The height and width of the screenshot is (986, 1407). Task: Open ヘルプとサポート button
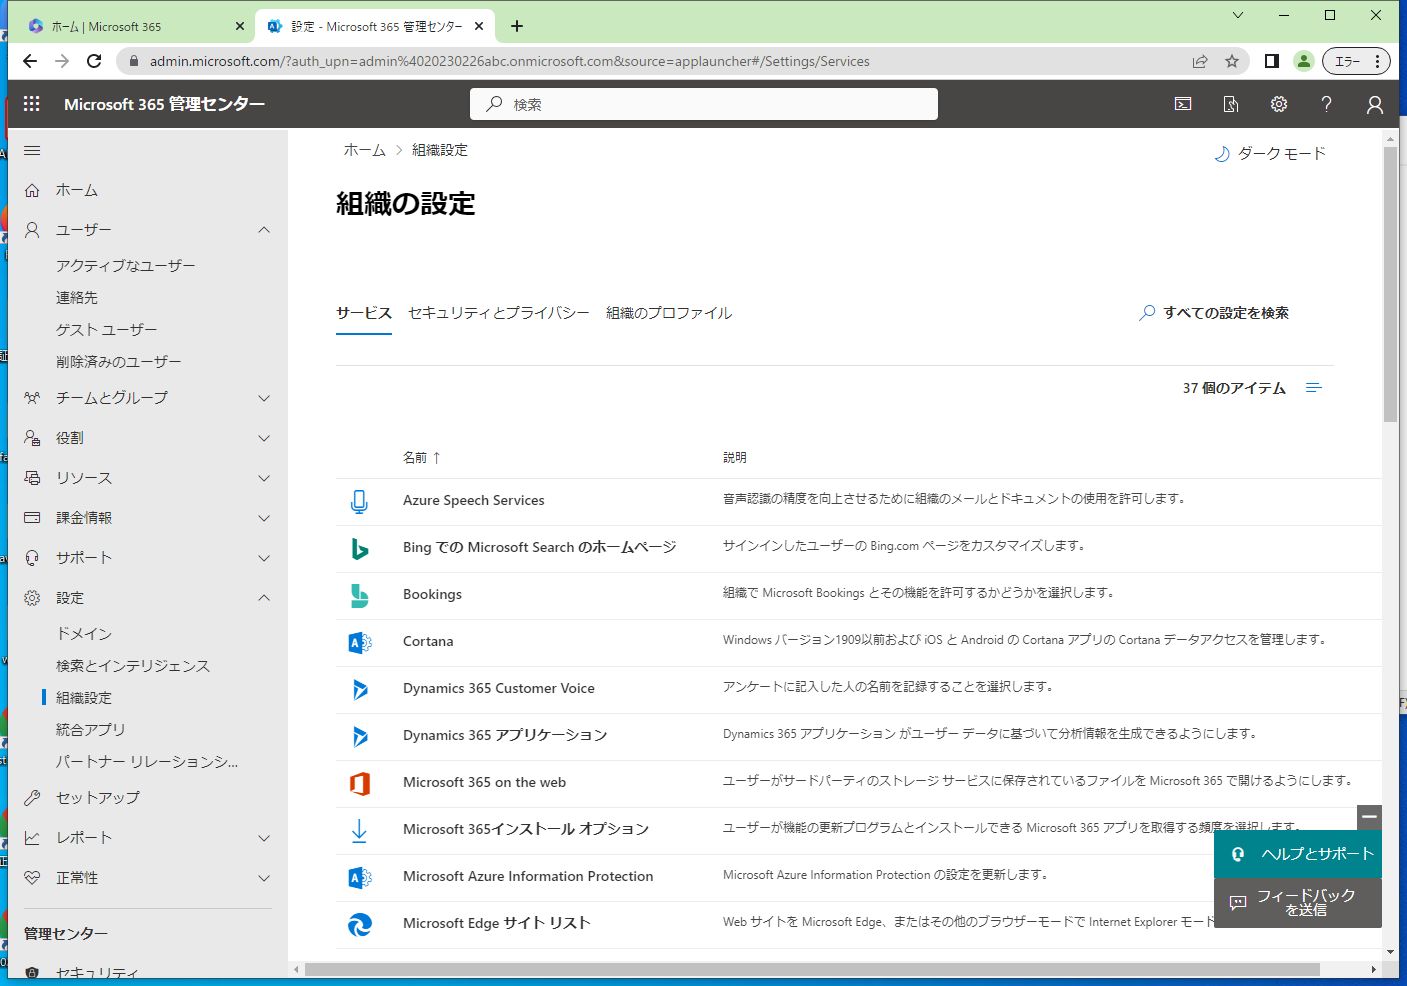[1298, 854]
